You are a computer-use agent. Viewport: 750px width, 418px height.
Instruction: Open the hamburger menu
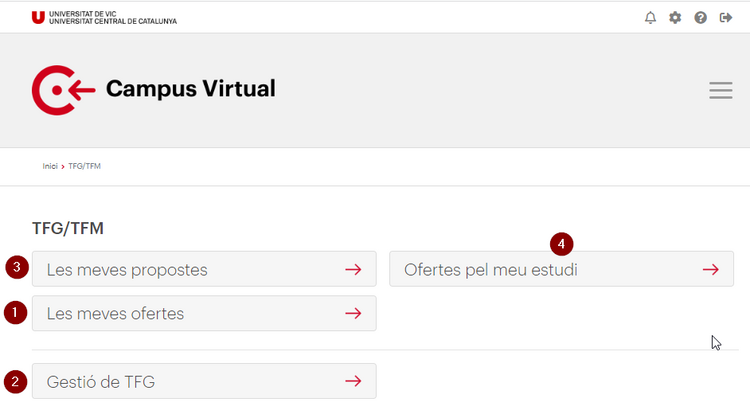click(x=721, y=90)
